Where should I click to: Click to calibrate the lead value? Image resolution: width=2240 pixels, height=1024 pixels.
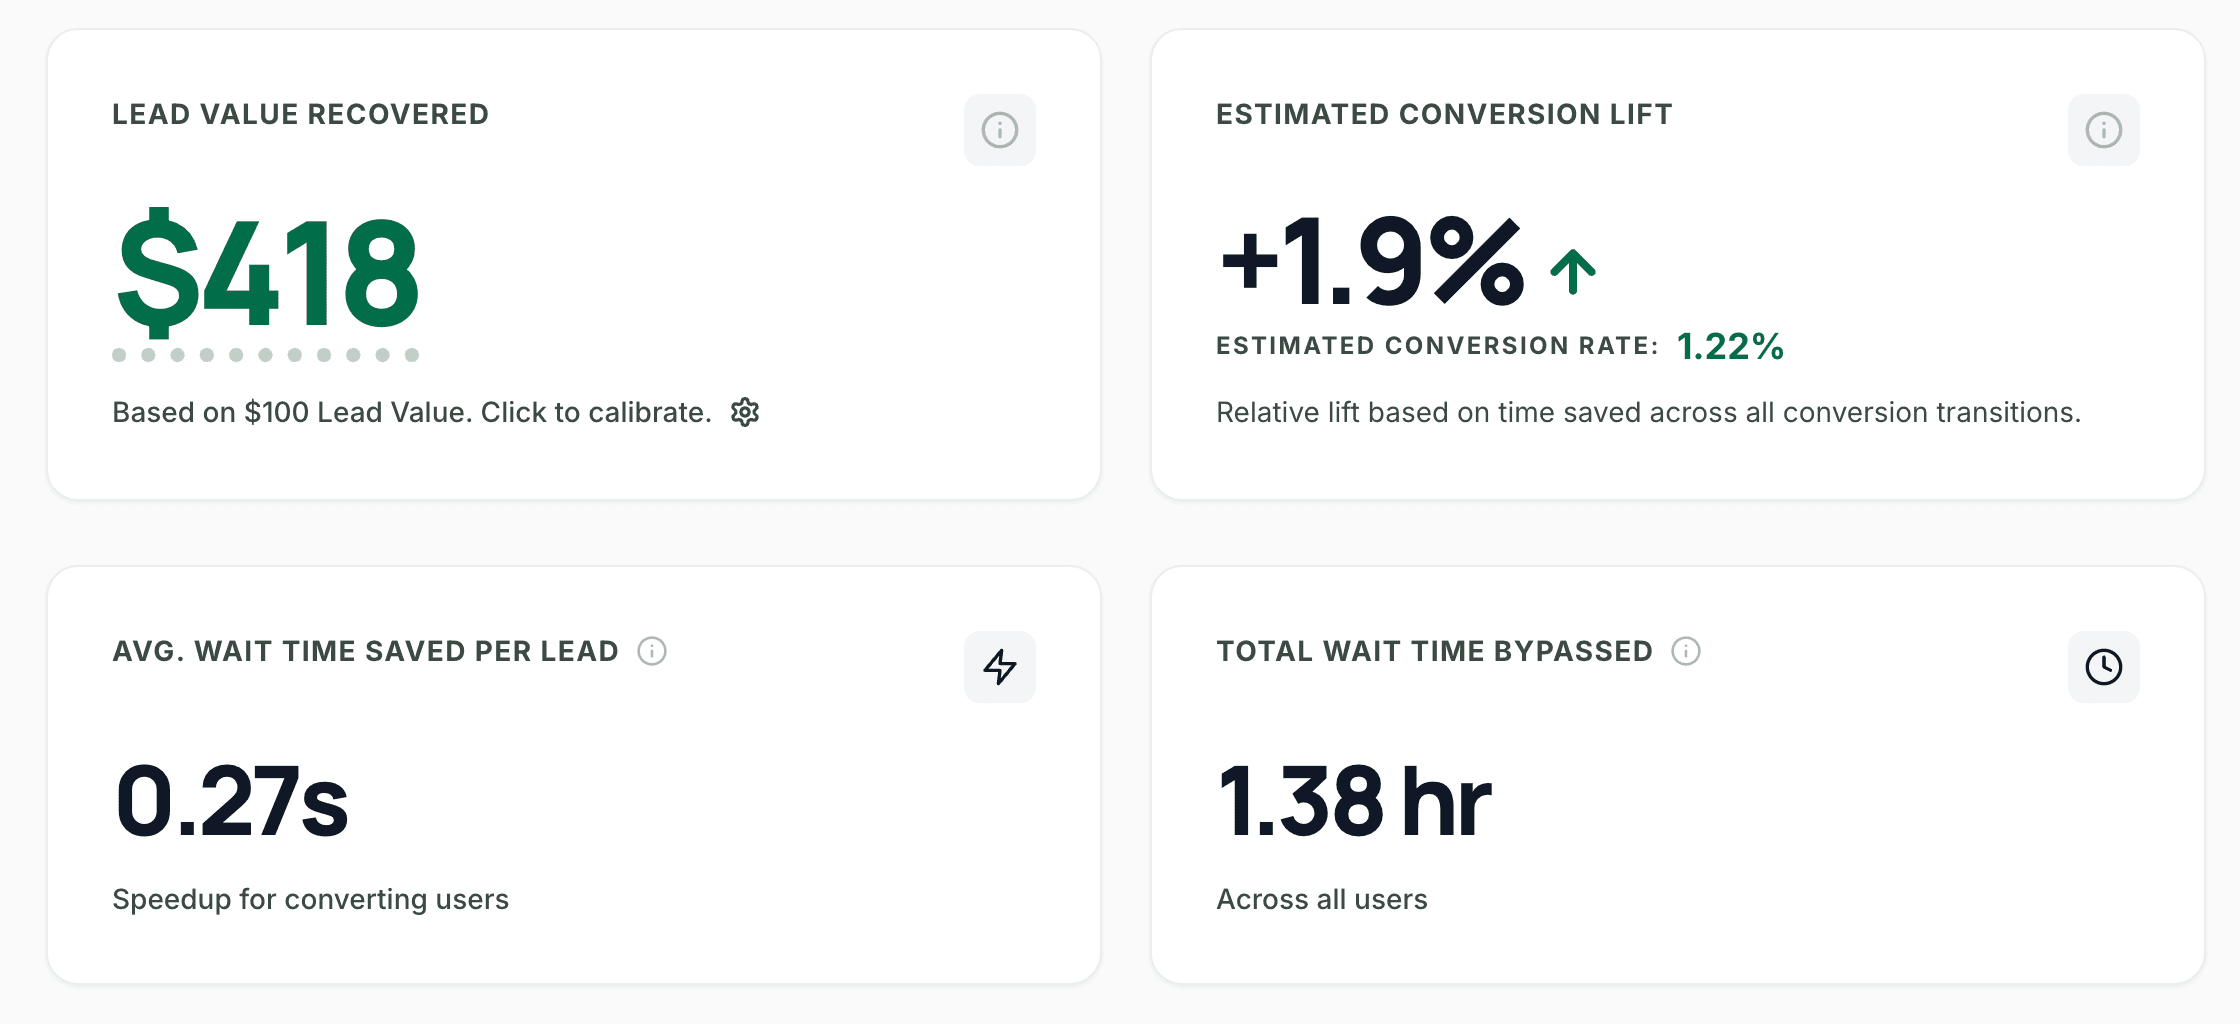click(x=412, y=412)
